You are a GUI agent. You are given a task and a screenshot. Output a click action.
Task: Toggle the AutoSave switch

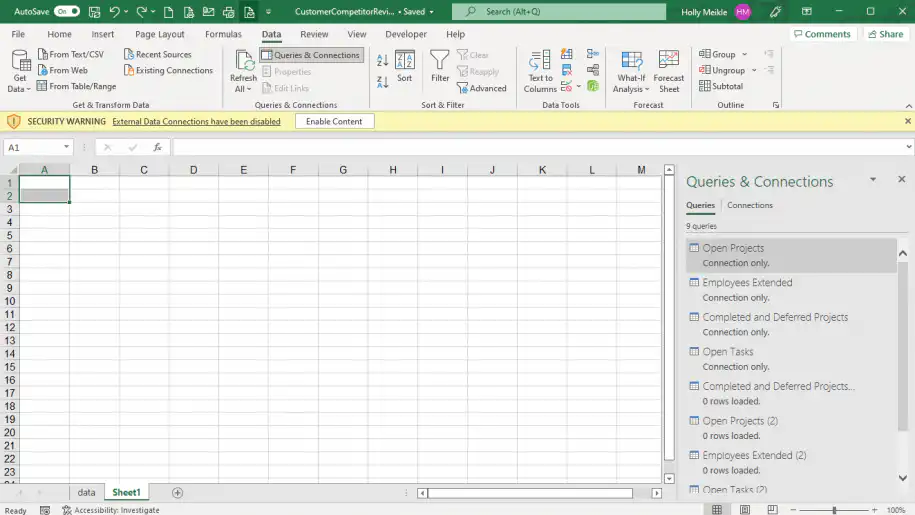(67, 12)
